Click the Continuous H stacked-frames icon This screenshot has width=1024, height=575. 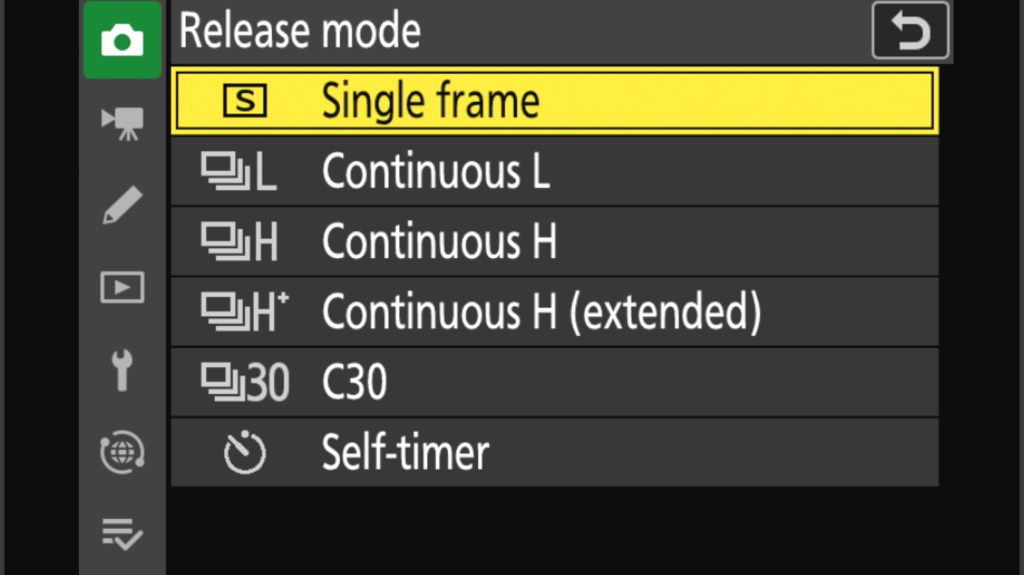238,242
